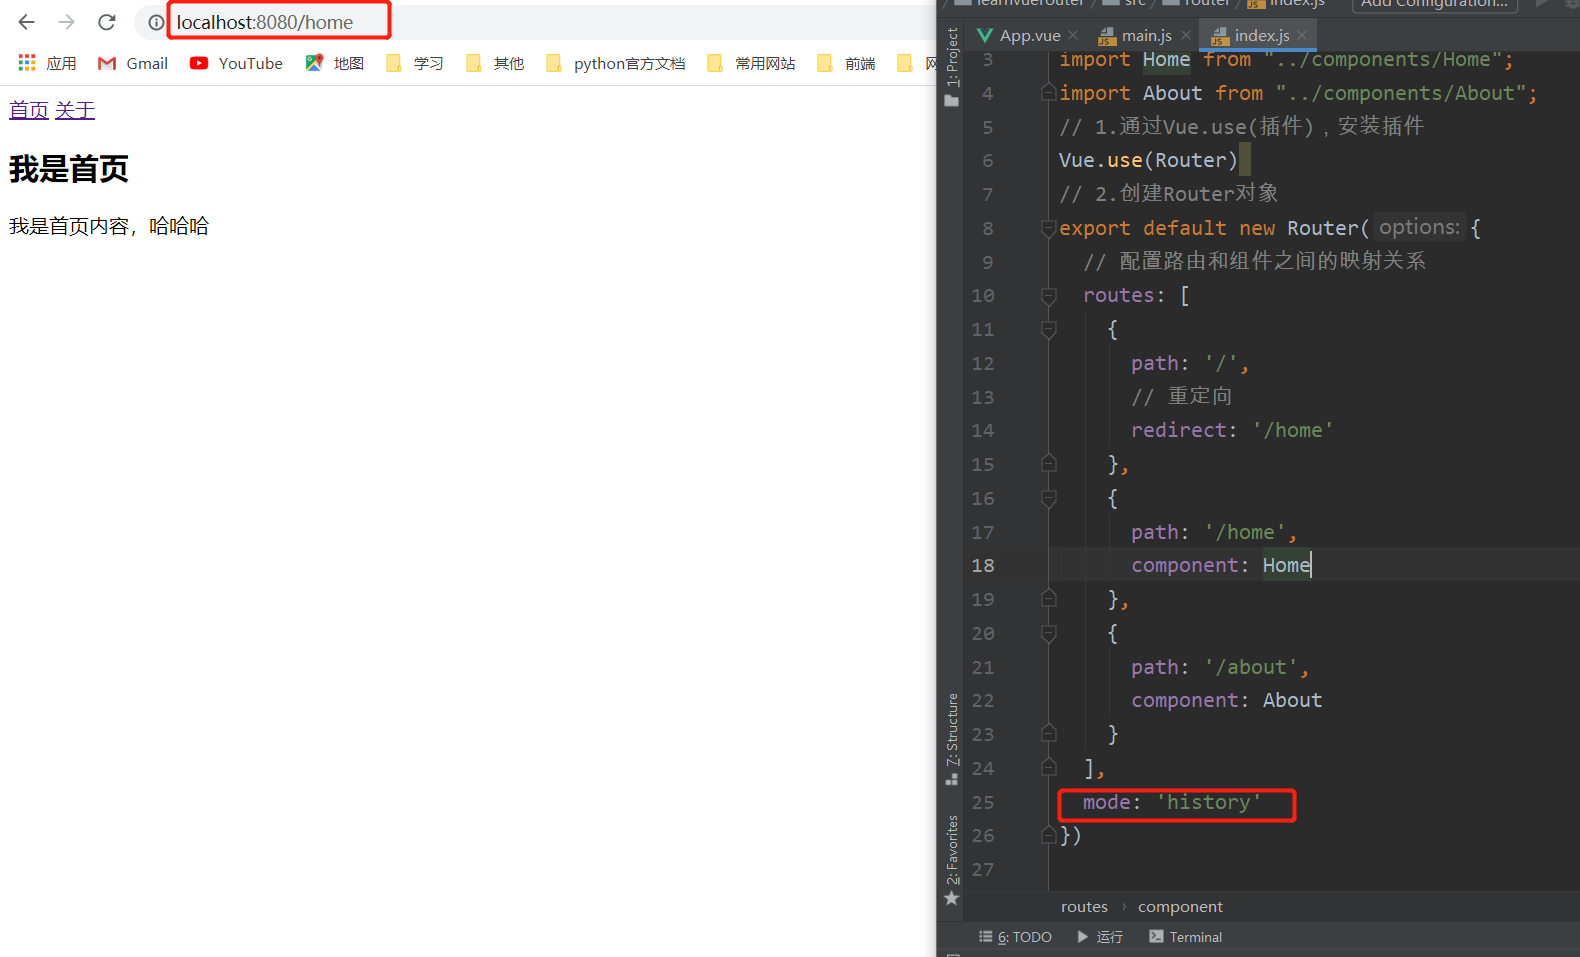This screenshot has width=1580, height=957.
Task: Collapse the routes array at line 10
Action: click(x=1049, y=296)
